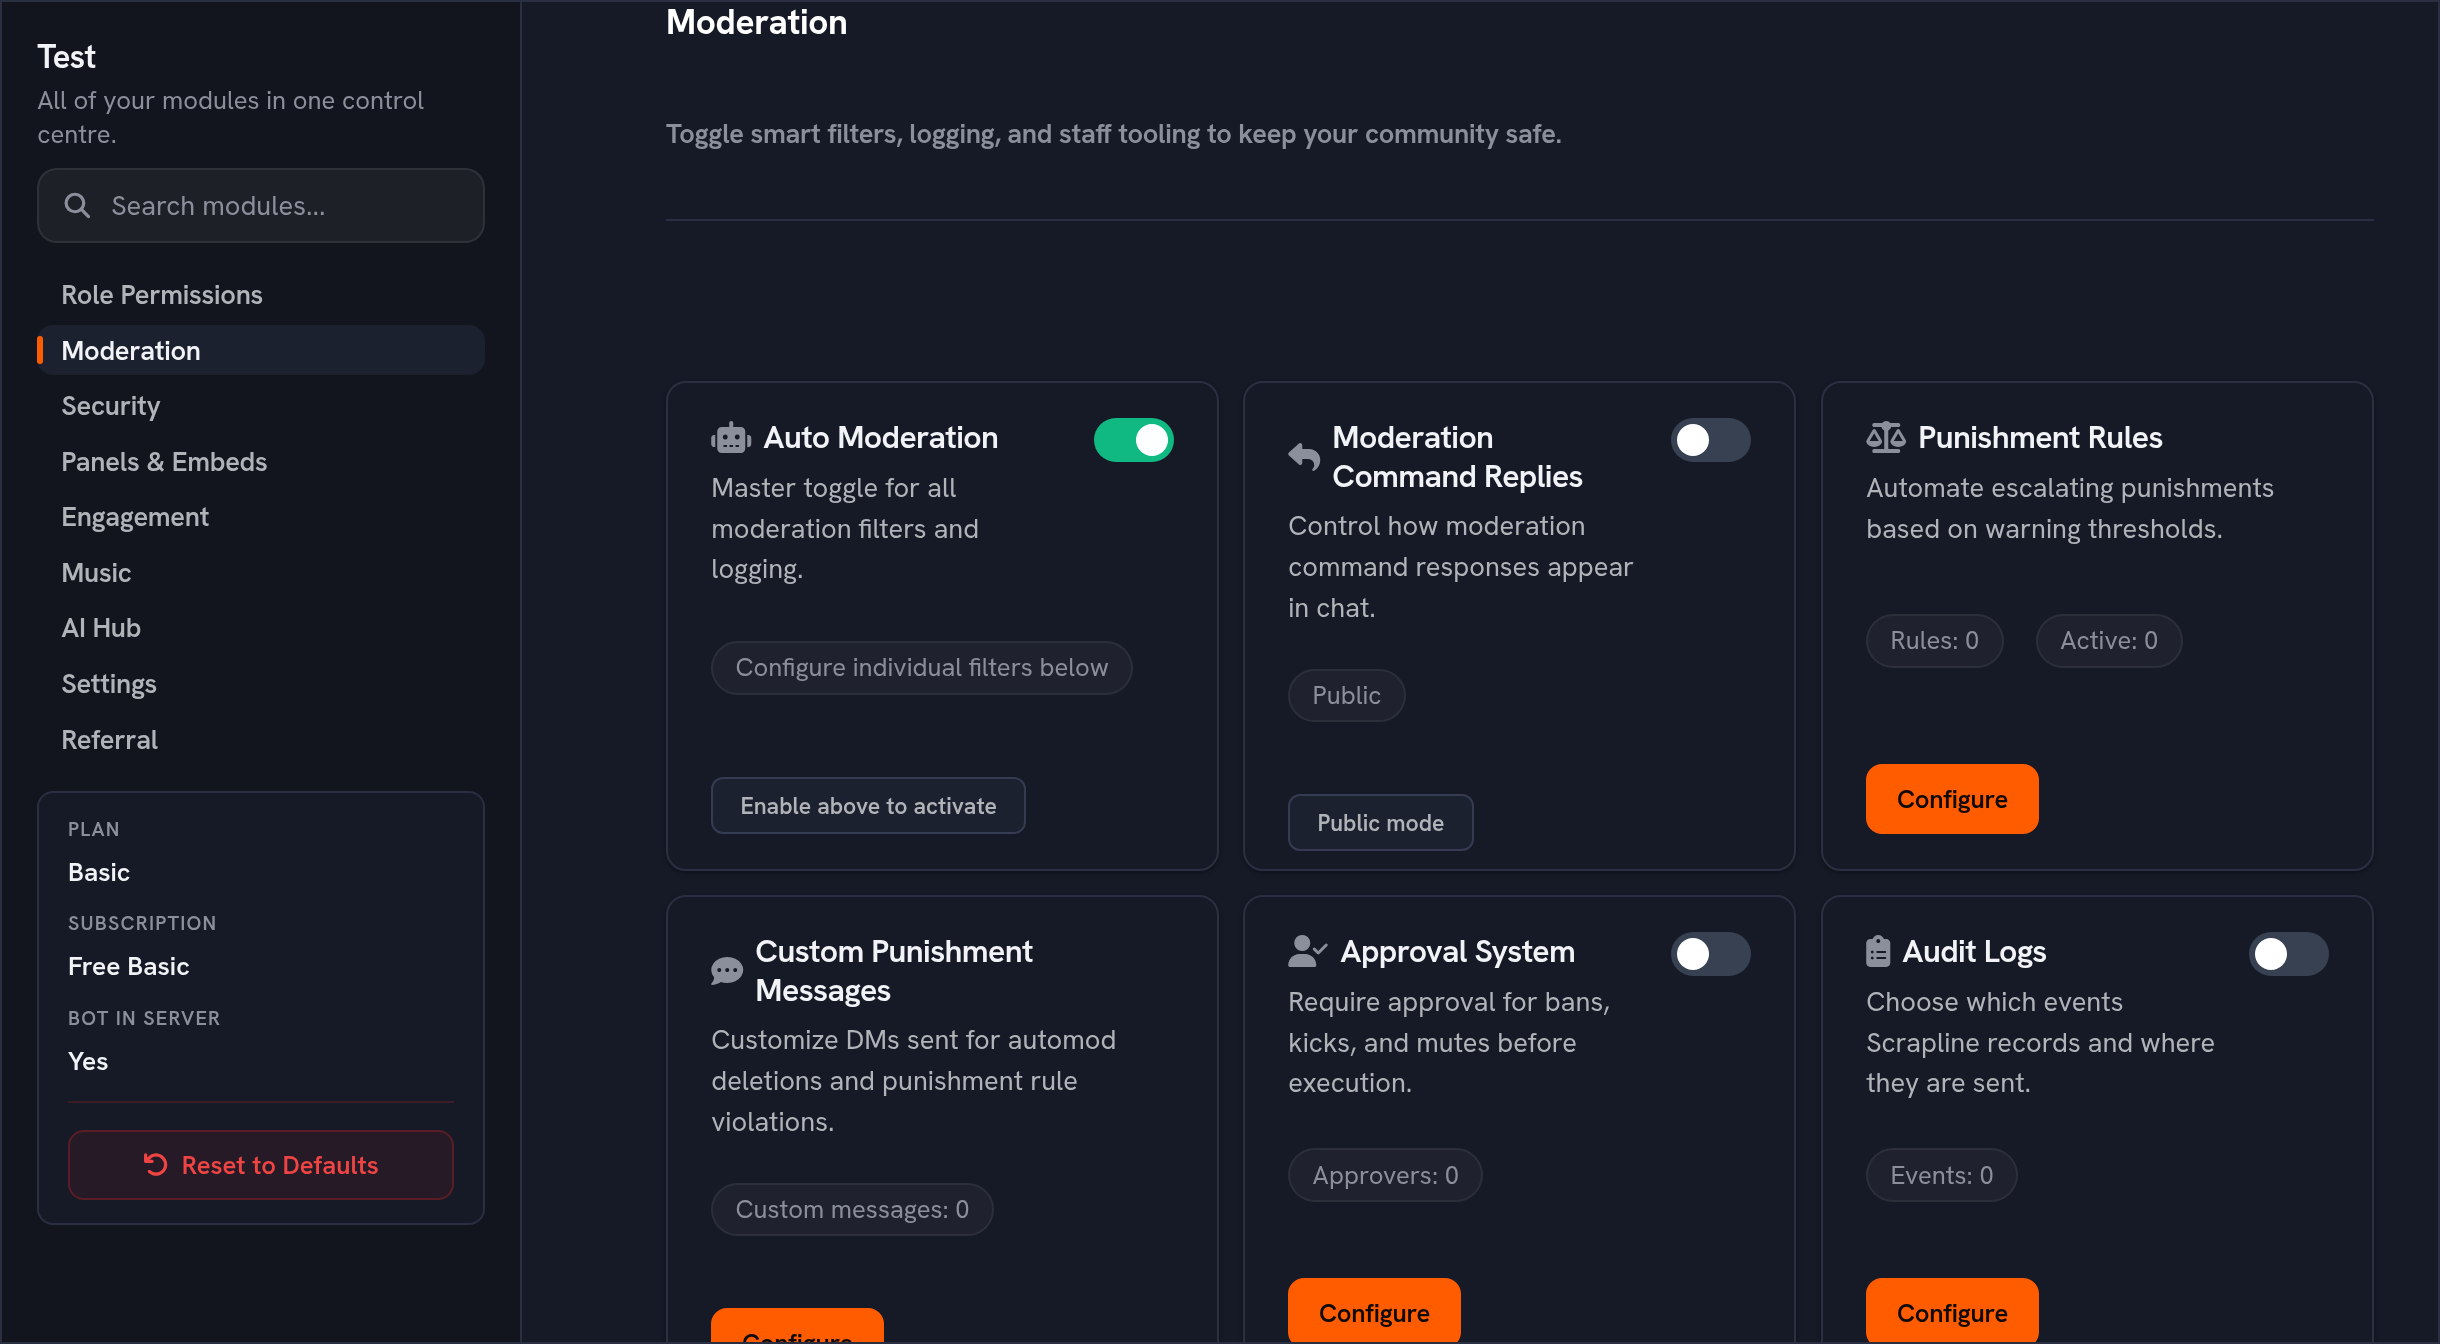Image resolution: width=2440 pixels, height=1344 pixels.
Task: Click the Enable above to activate button
Action: tap(868, 806)
